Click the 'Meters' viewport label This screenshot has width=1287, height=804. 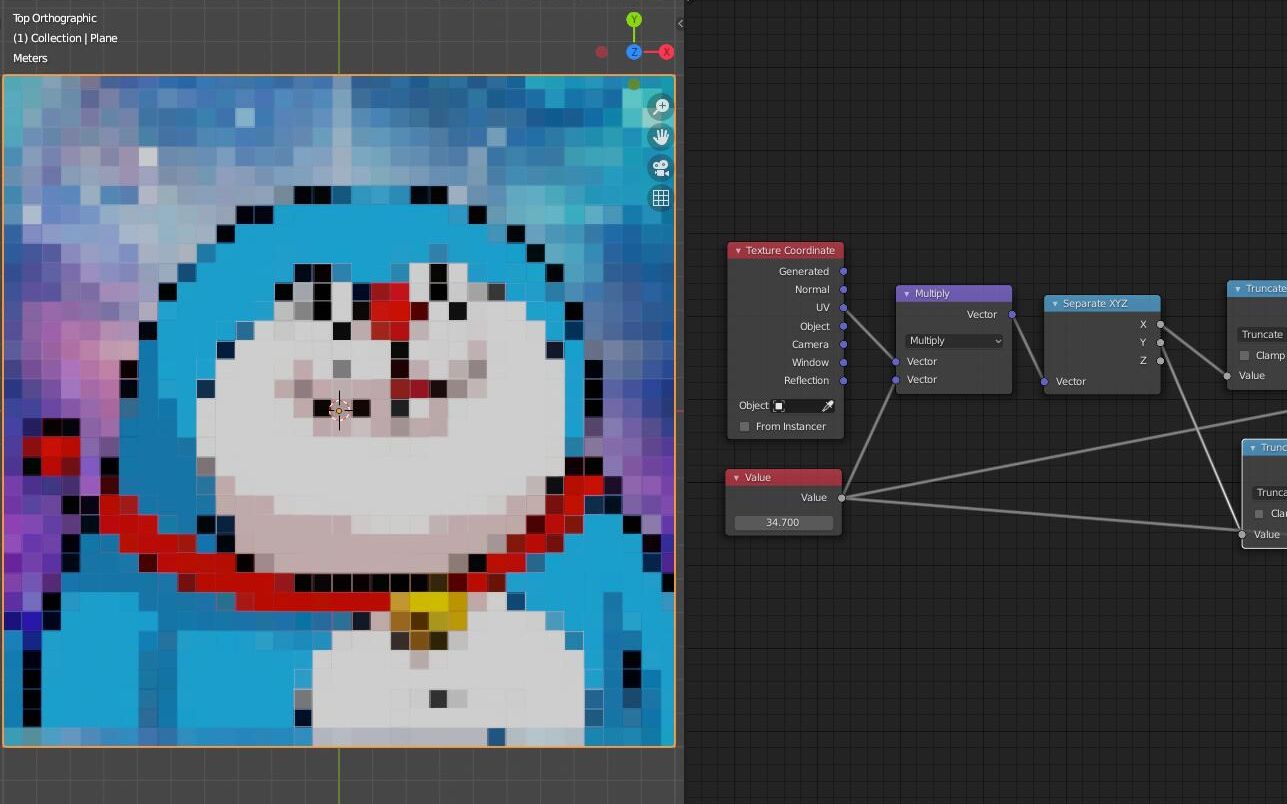coord(30,58)
